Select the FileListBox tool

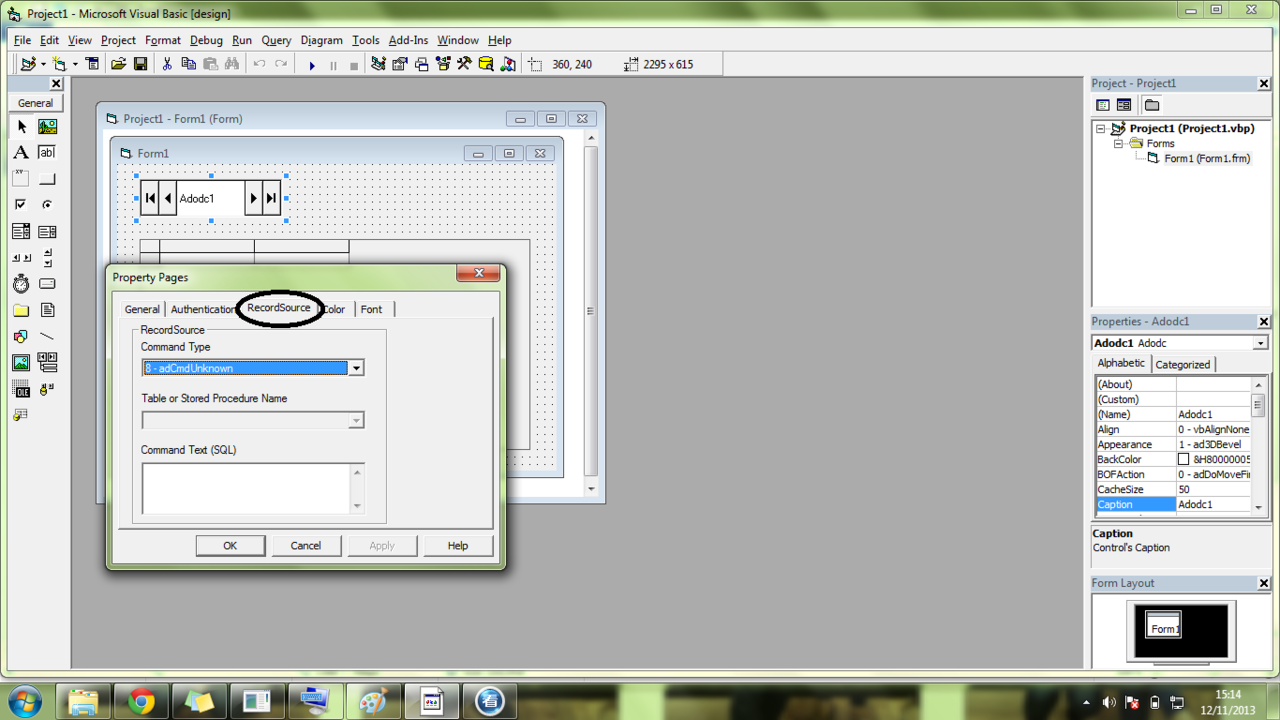pos(47,310)
